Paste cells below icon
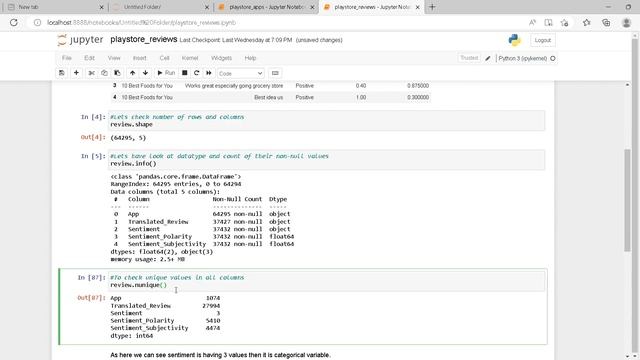 pos(117,73)
